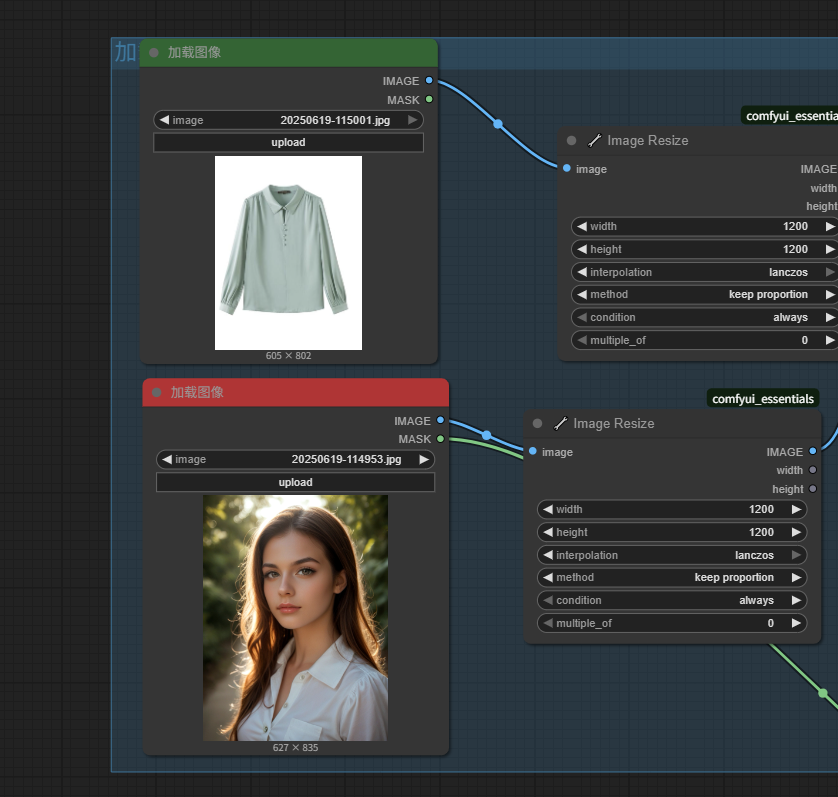Select next method option in lower Image Resize
This screenshot has width=838, height=797.
pyautogui.click(x=796, y=577)
